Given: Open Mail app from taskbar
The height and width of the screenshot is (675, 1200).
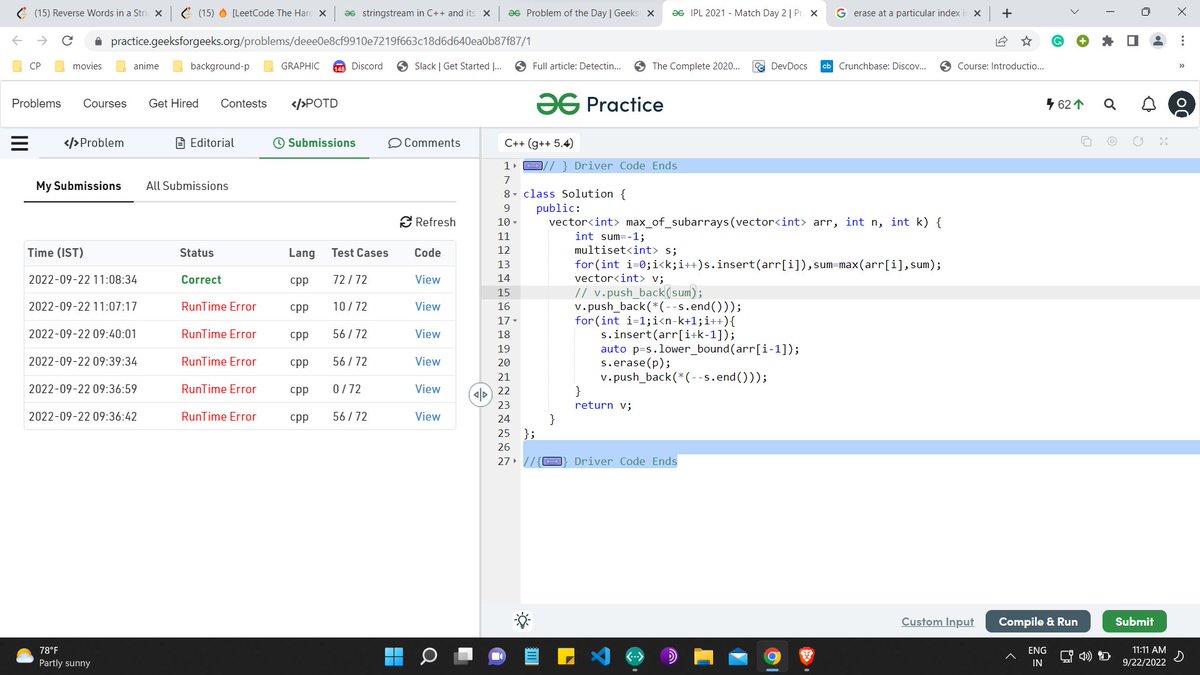Looking at the screenshot, I should pyautogui.click(x=737, y=657).
